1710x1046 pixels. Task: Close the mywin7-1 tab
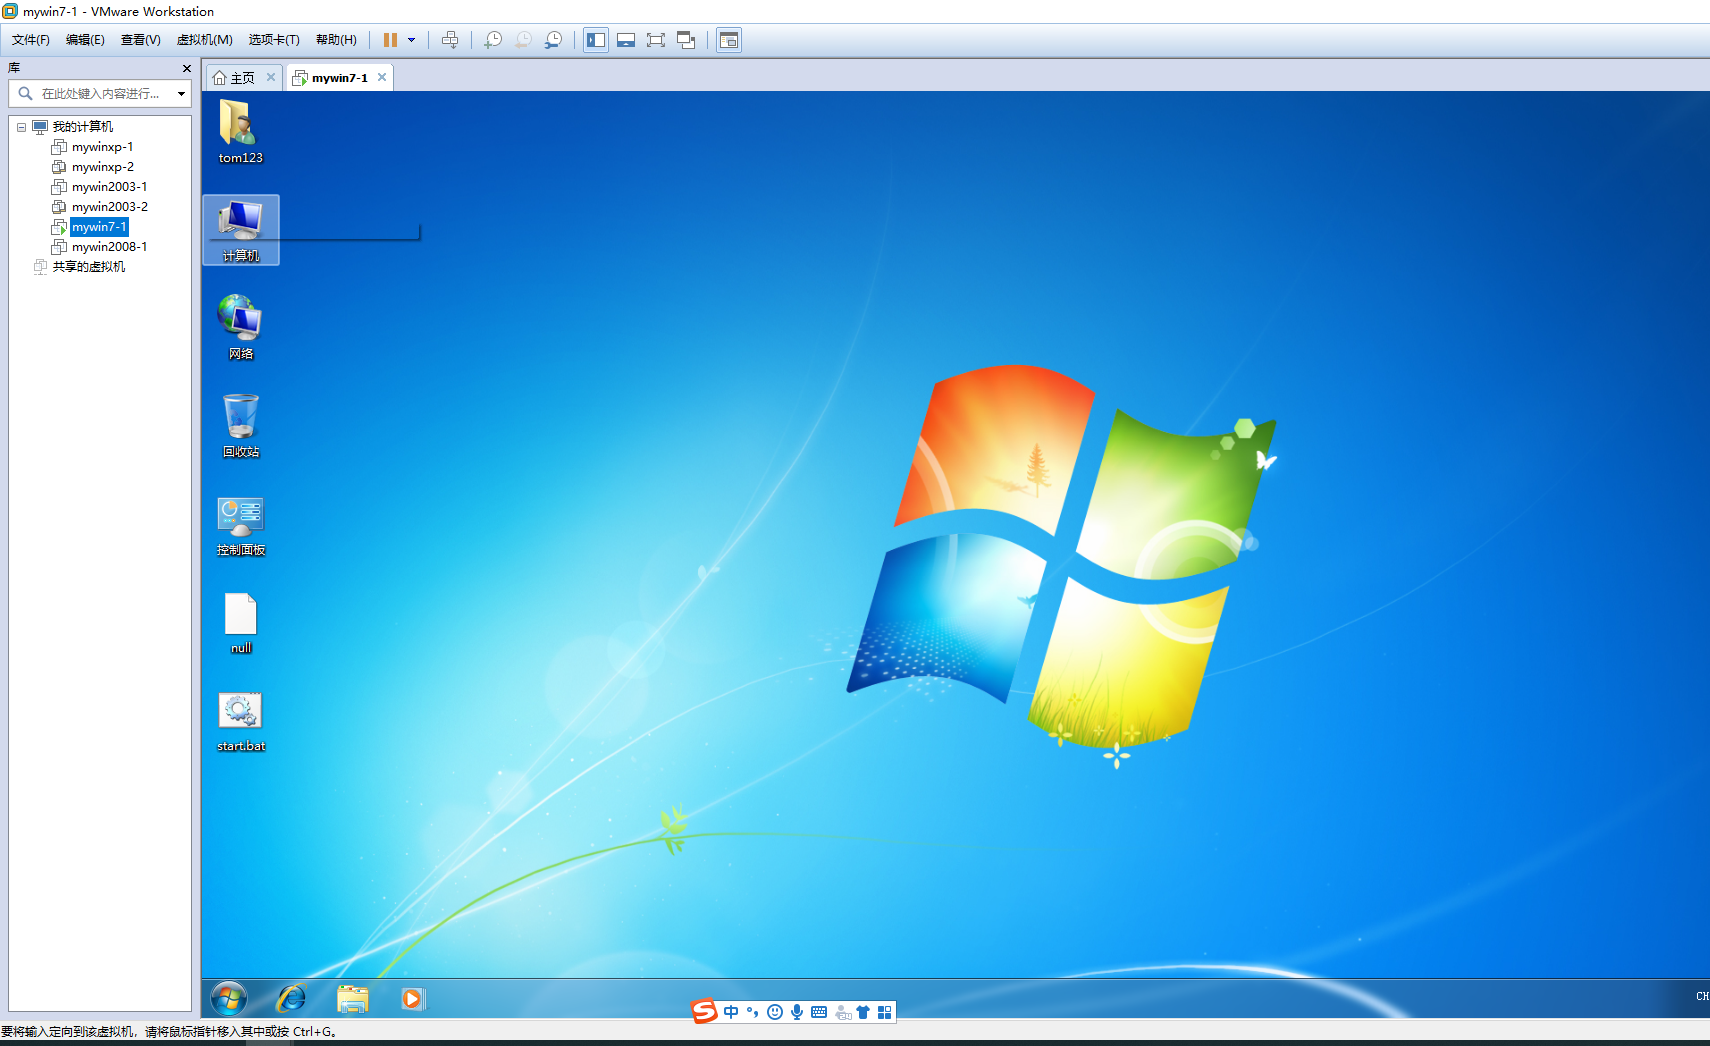(x=382, y=77)
